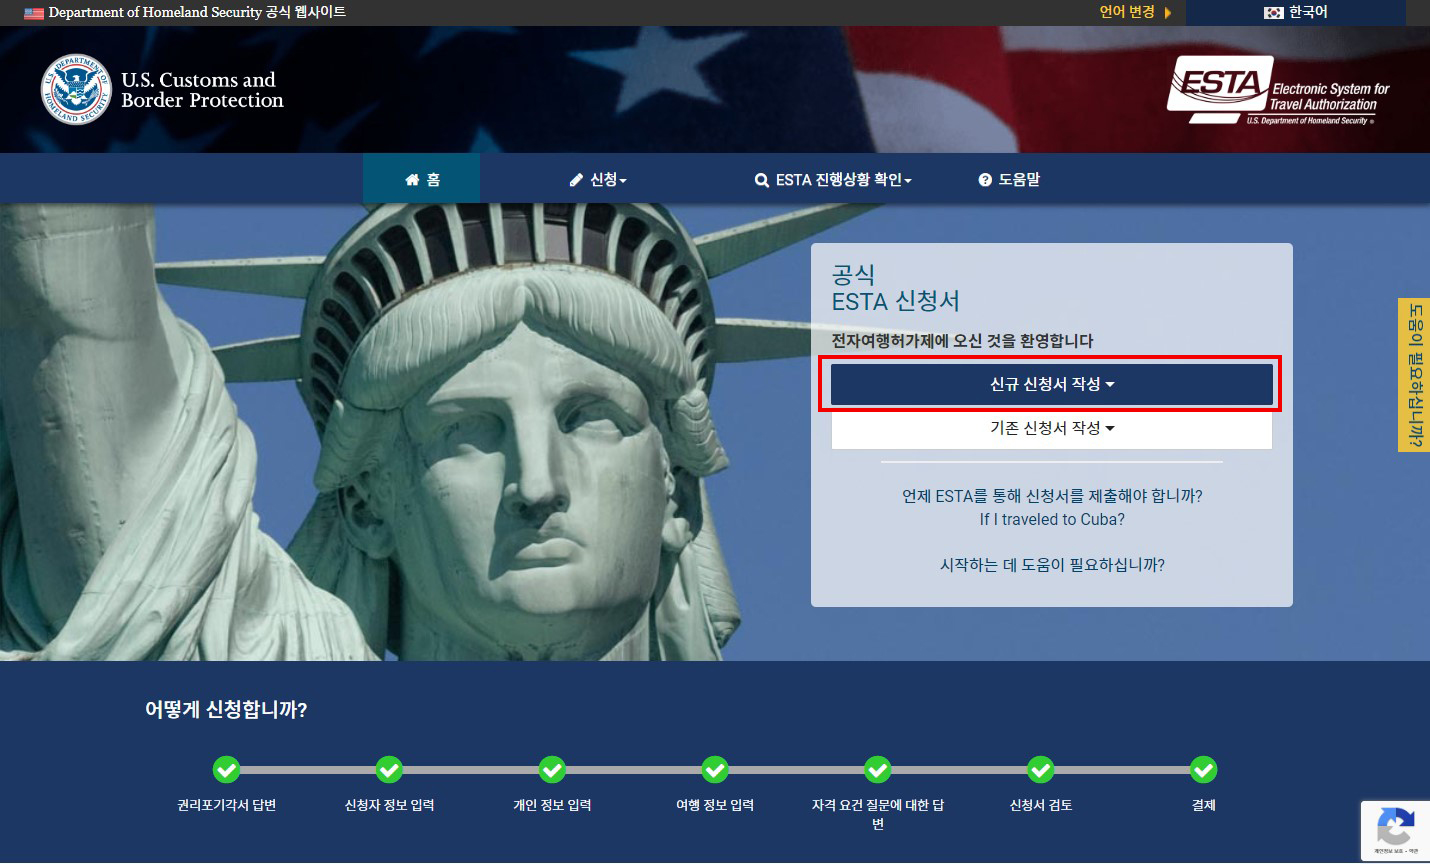The width and height of the screenshot is (1430, 864).
Task: Click the DHS seal logo
Action: 76,90
